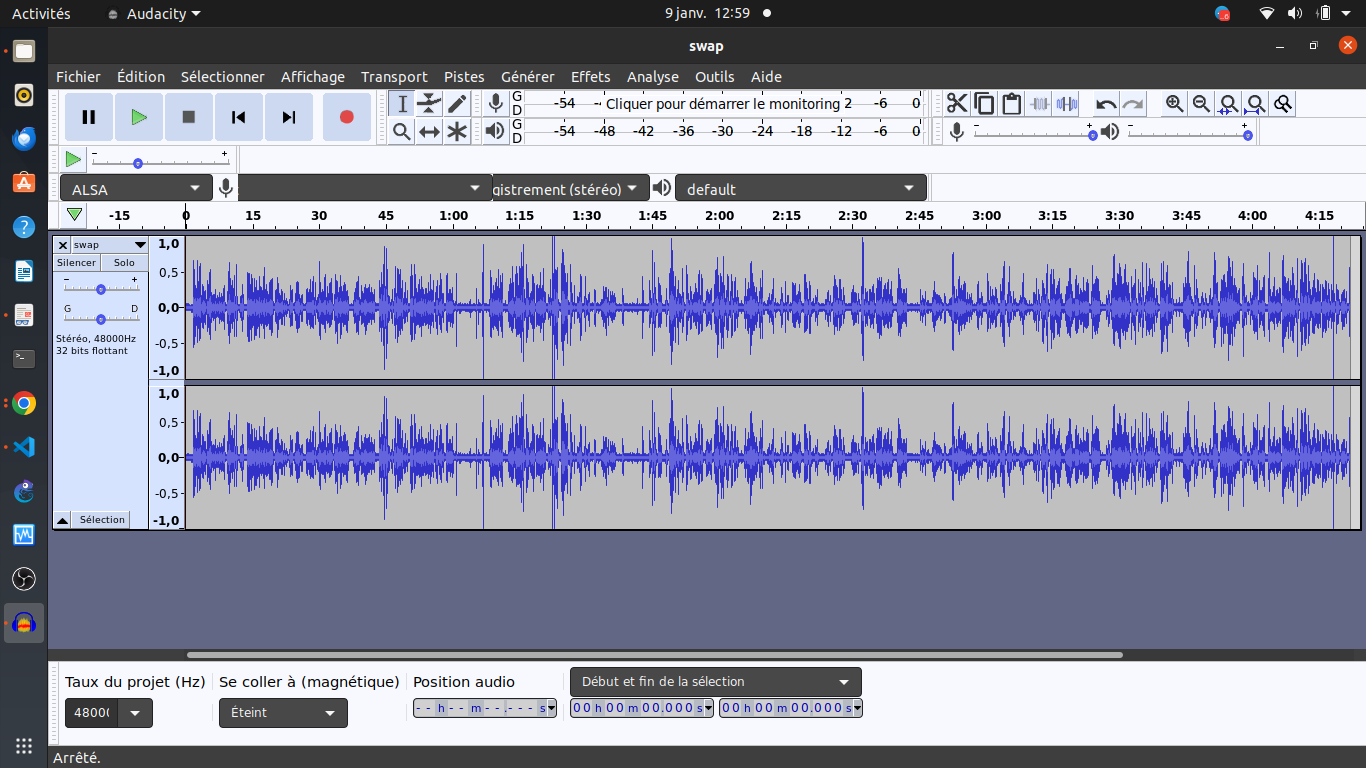Choose the Envelope tool
1366x768 pixels.
pyautogui.click(x=430, y=104)
